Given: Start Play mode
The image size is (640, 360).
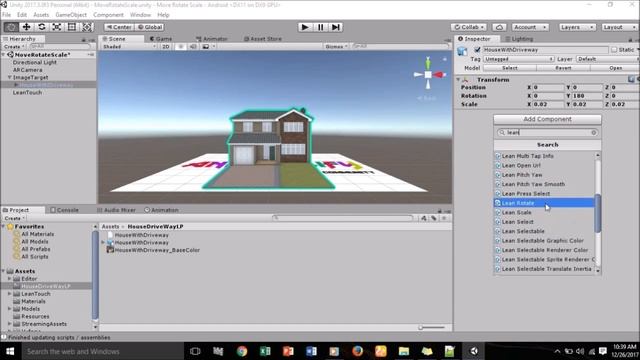Looking at the screenshot, I should pyautogui.click(x=304, y=27).
